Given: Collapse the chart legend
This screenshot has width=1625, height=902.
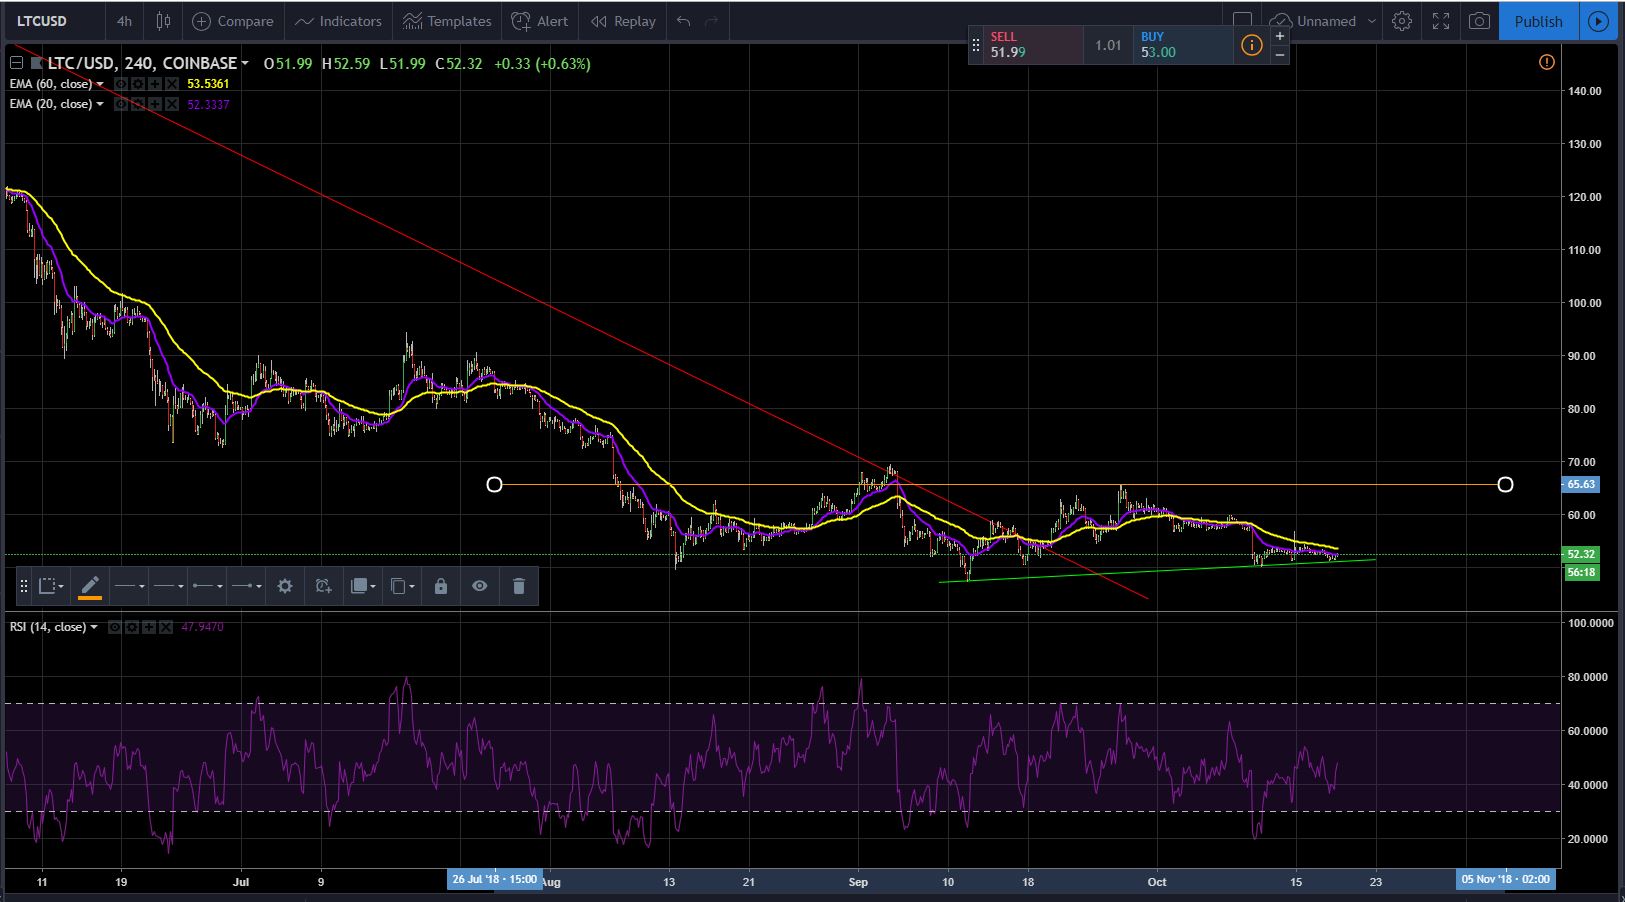Looking at the screenshot, I should [16, 63].
